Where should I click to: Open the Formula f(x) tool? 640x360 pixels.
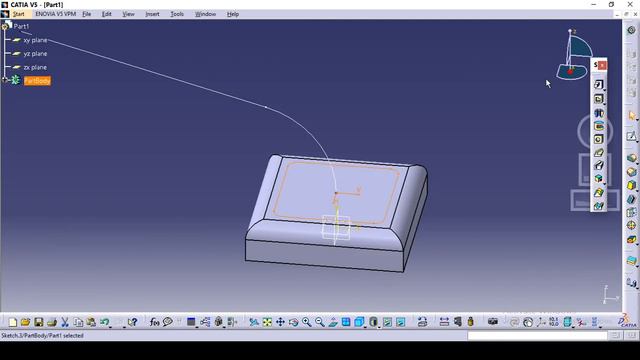[x=154, y=322]
